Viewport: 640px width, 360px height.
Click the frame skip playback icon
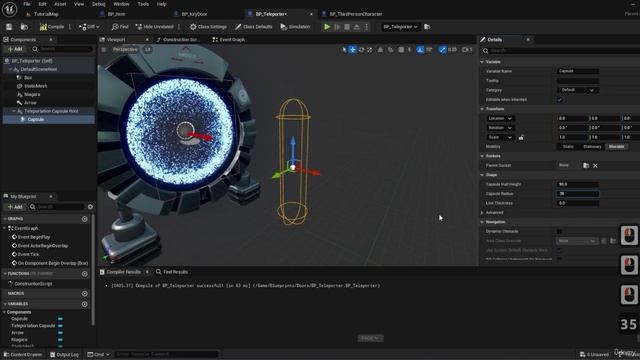[337, 27]
